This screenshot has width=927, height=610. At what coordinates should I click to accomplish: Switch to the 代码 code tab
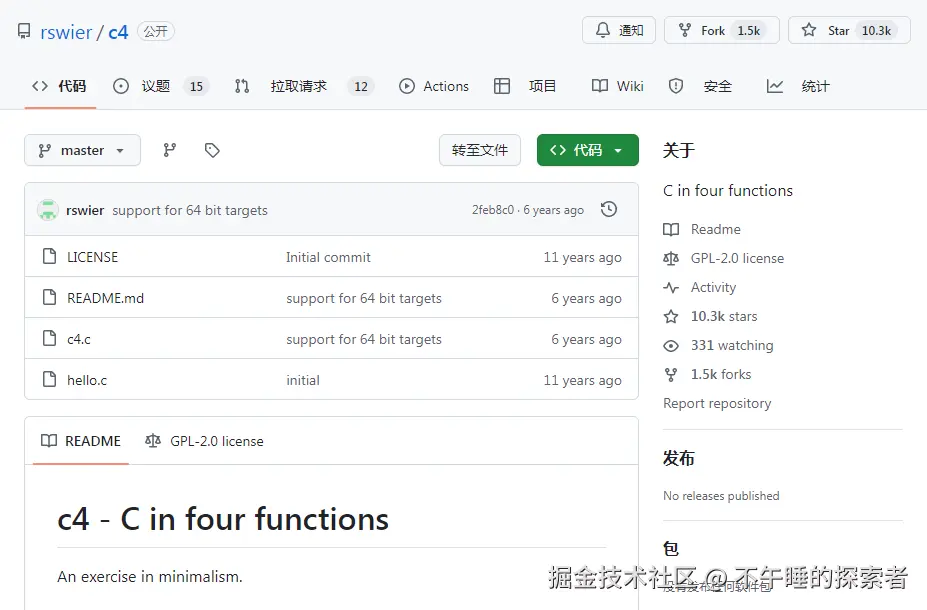tap(60, 86)
